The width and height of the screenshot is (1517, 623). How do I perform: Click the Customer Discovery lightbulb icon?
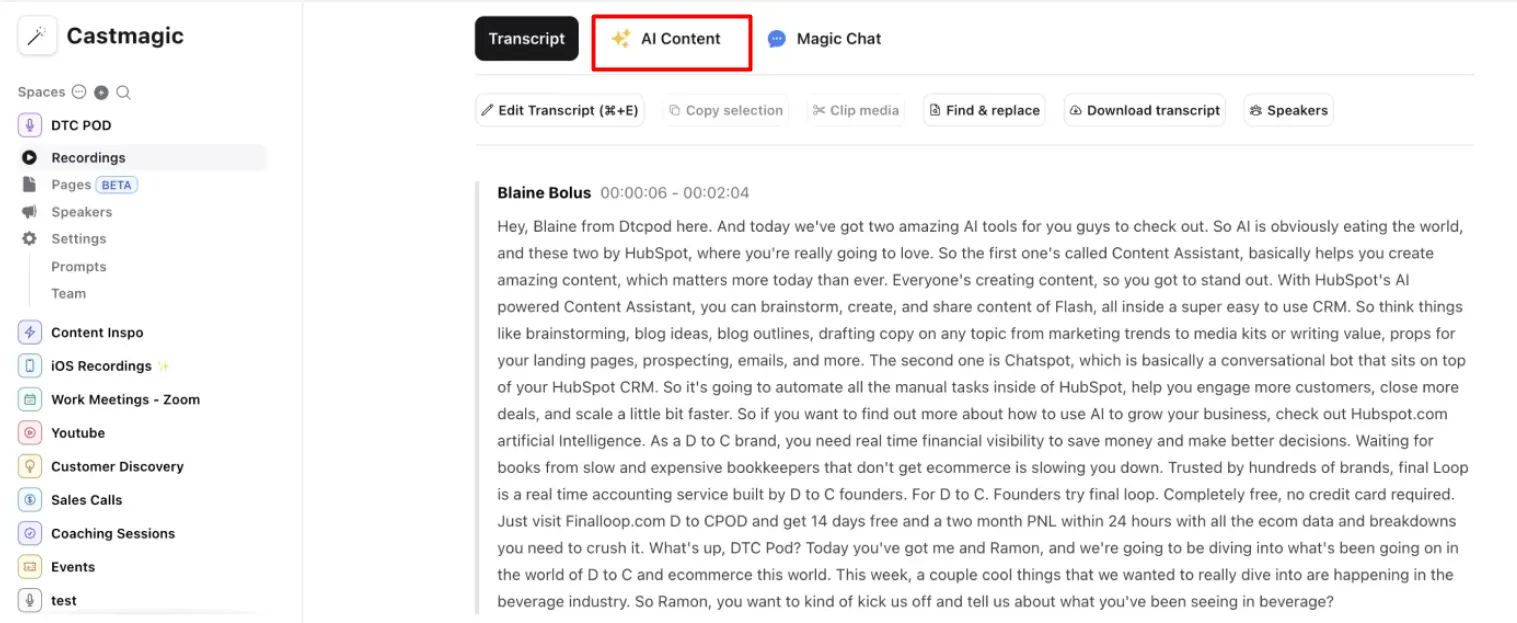pyautogui.click(x=30, y=466)
